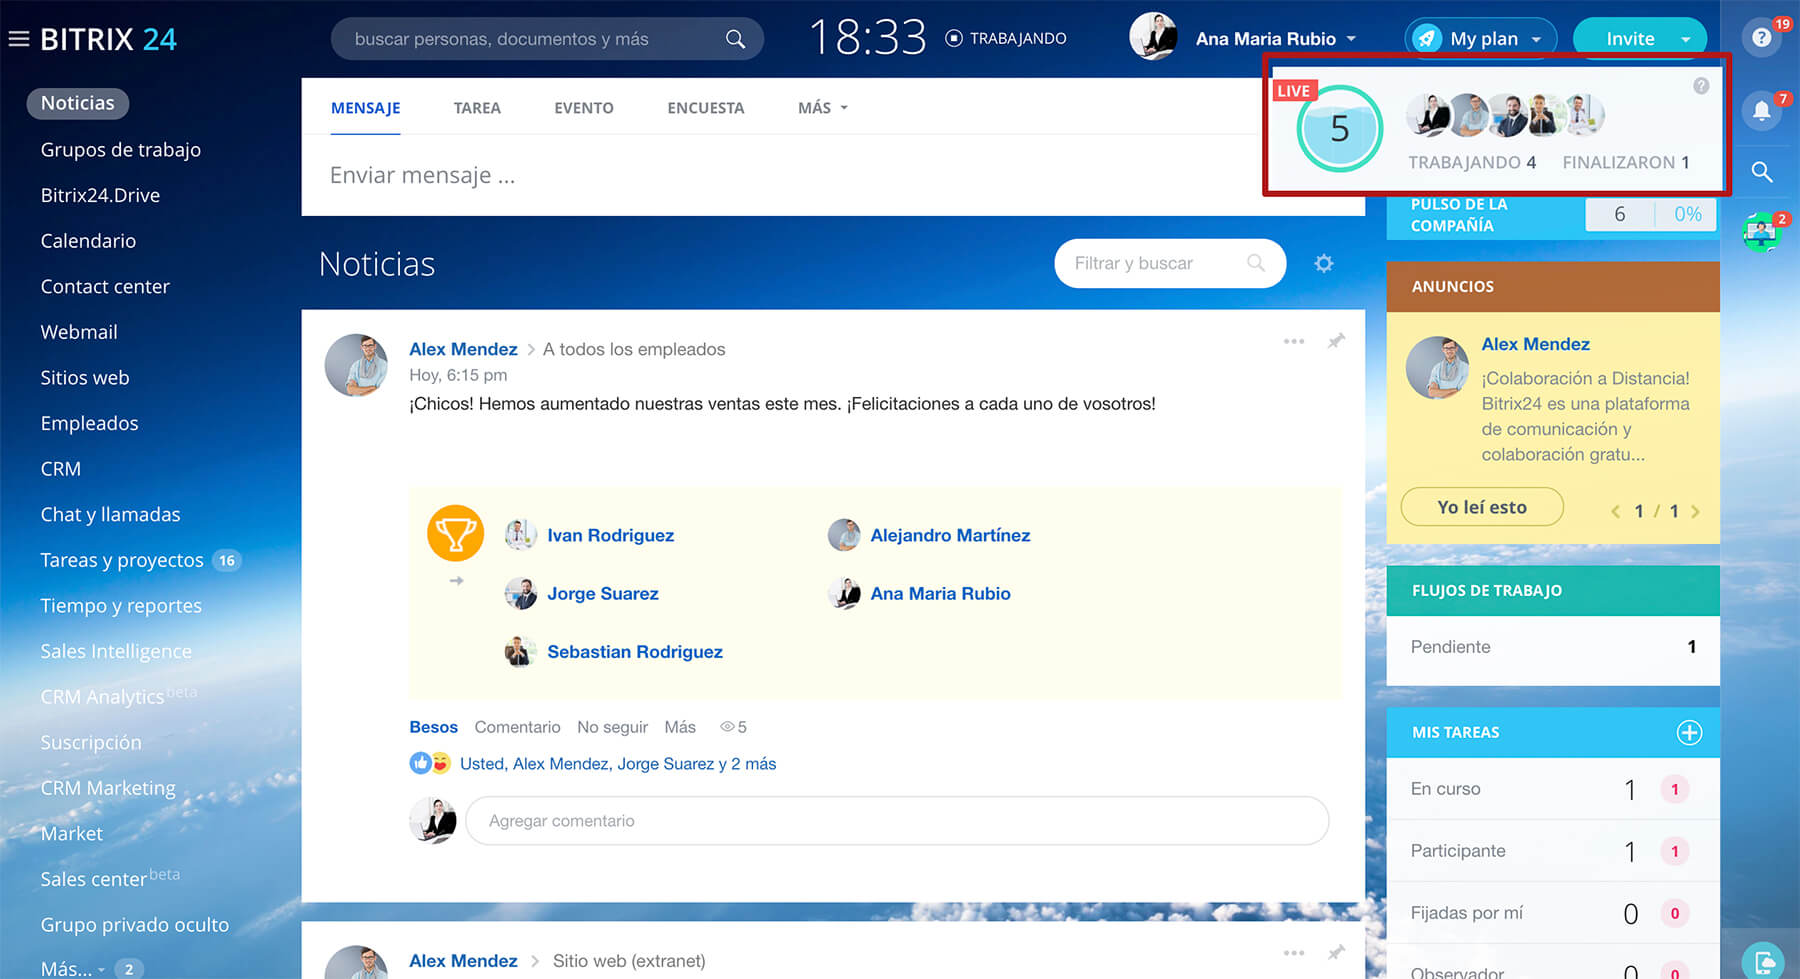This screenshot has height=979, width=1800.
Task: Open the help question mark icon
Action: pyautogui.click(x=1762, y=38)
